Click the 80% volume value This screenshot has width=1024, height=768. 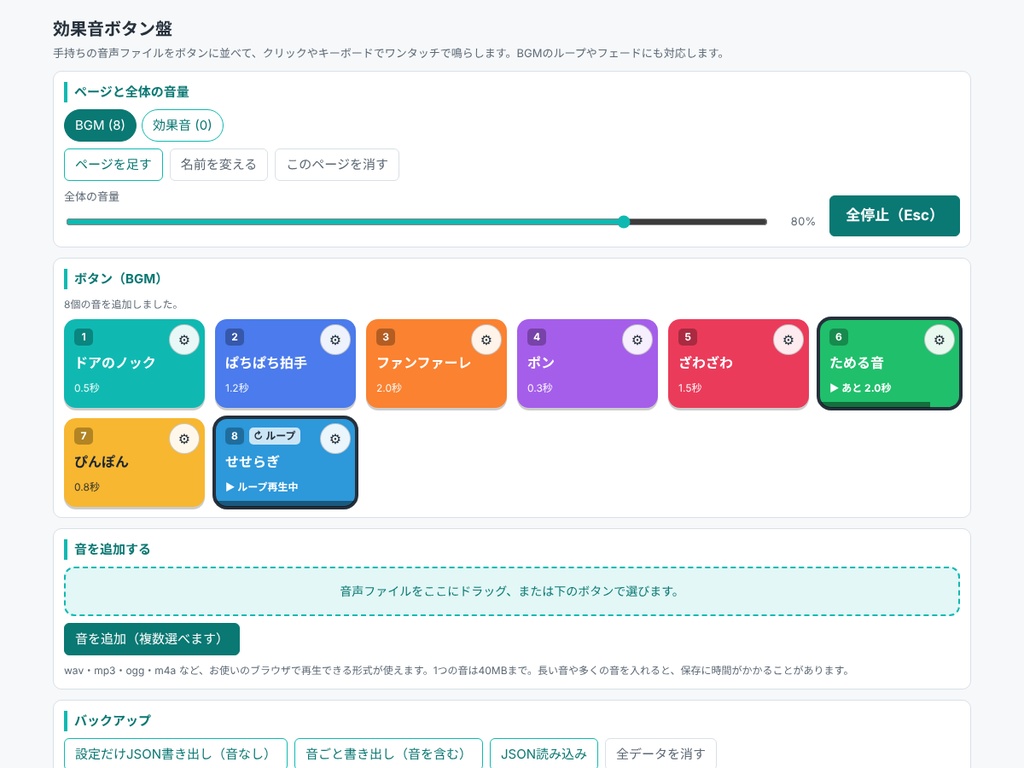pos(803,221)
